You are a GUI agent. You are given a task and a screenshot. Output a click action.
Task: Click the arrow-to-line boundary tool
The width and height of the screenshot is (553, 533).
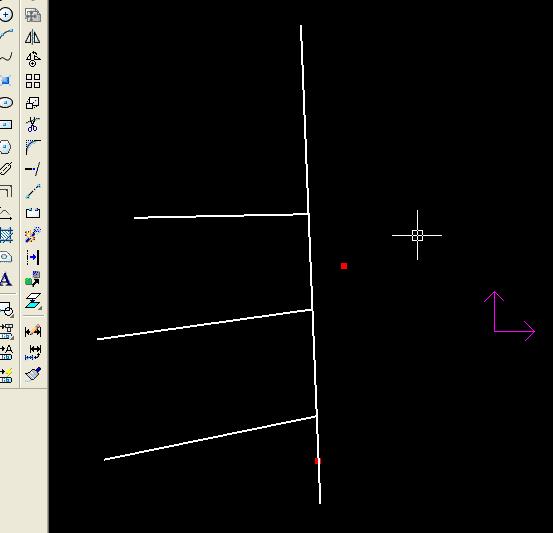(33, 257)
